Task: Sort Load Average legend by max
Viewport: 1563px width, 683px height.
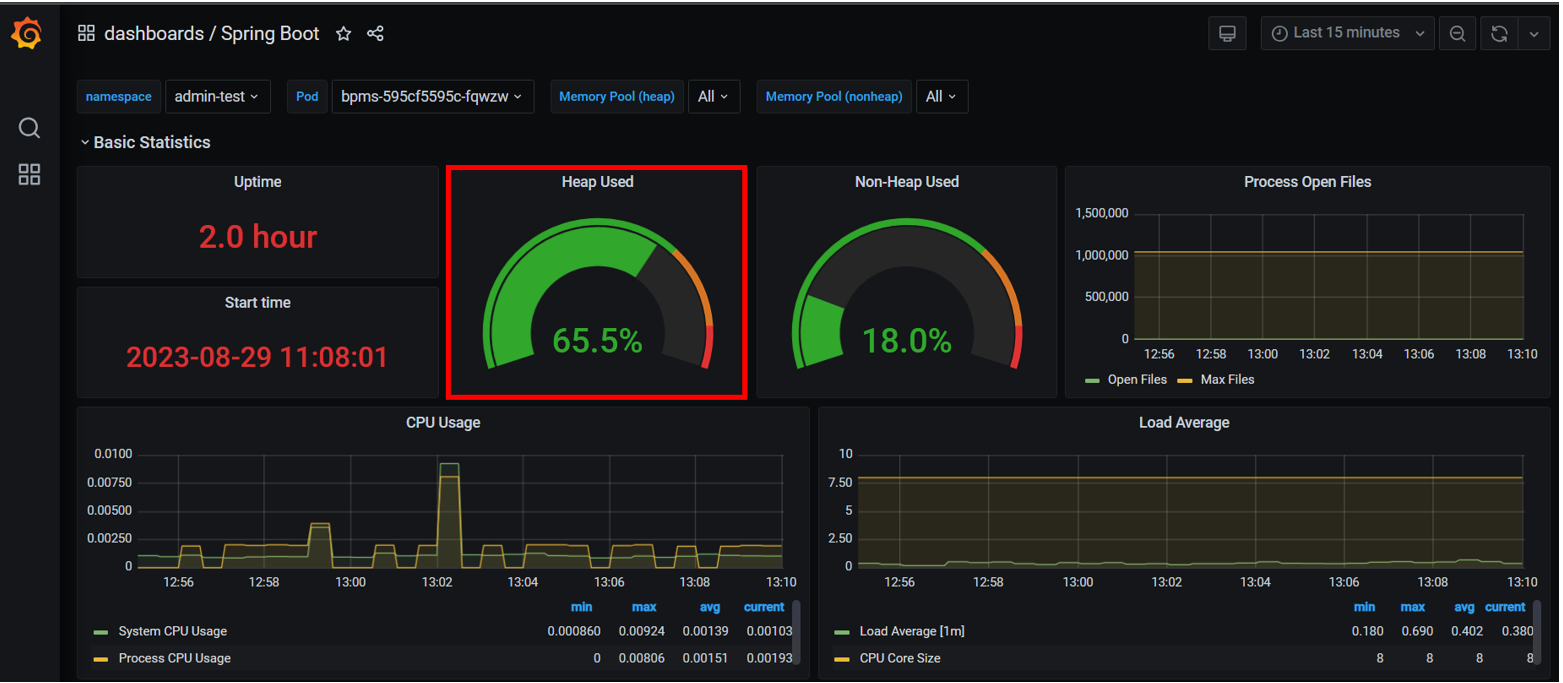Action: 1413,607
